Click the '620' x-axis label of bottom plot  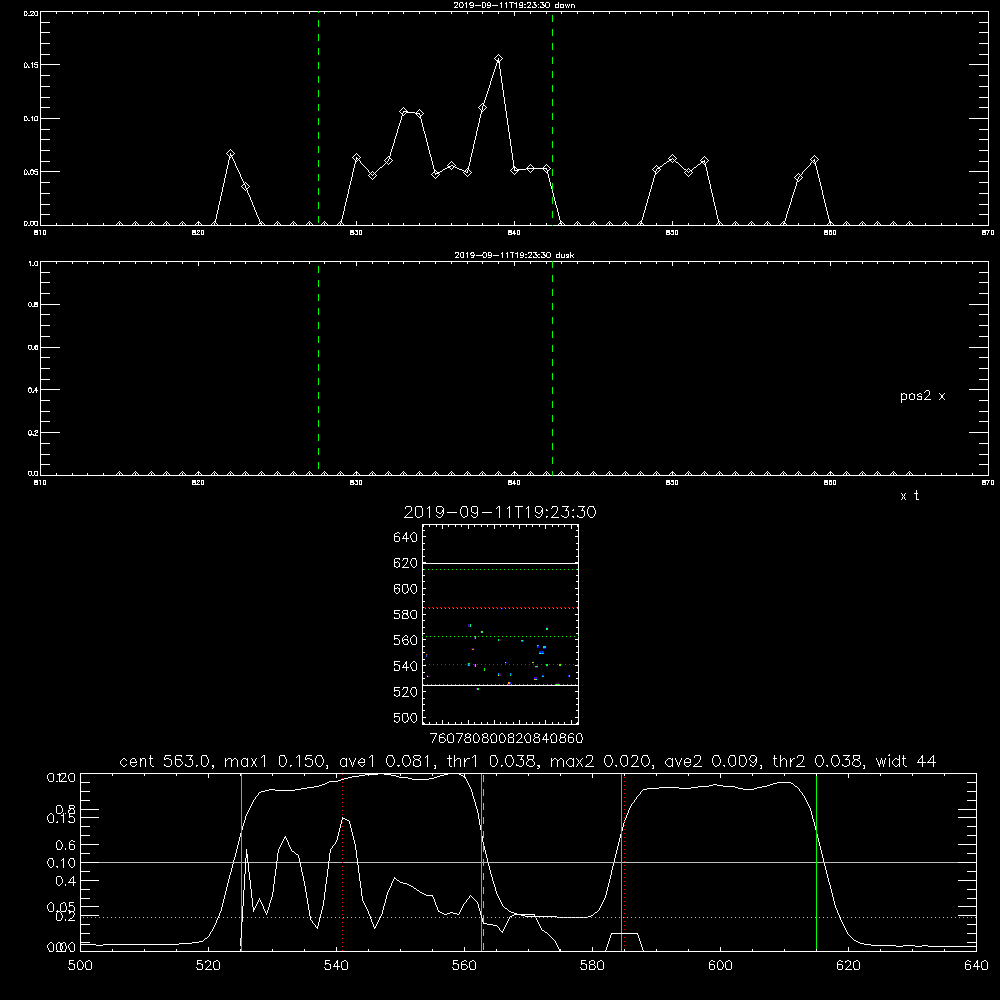point(848,966)
